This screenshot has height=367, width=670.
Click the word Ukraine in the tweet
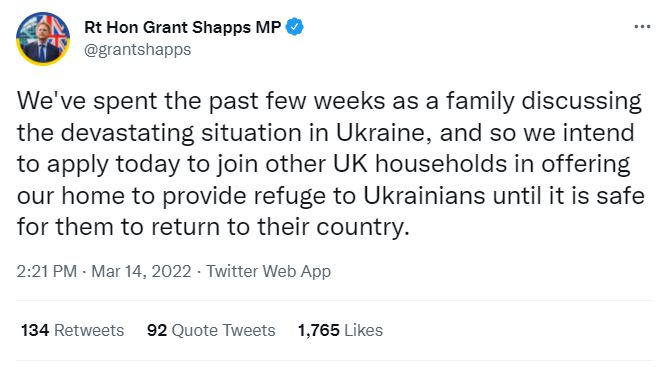[381, 133]
